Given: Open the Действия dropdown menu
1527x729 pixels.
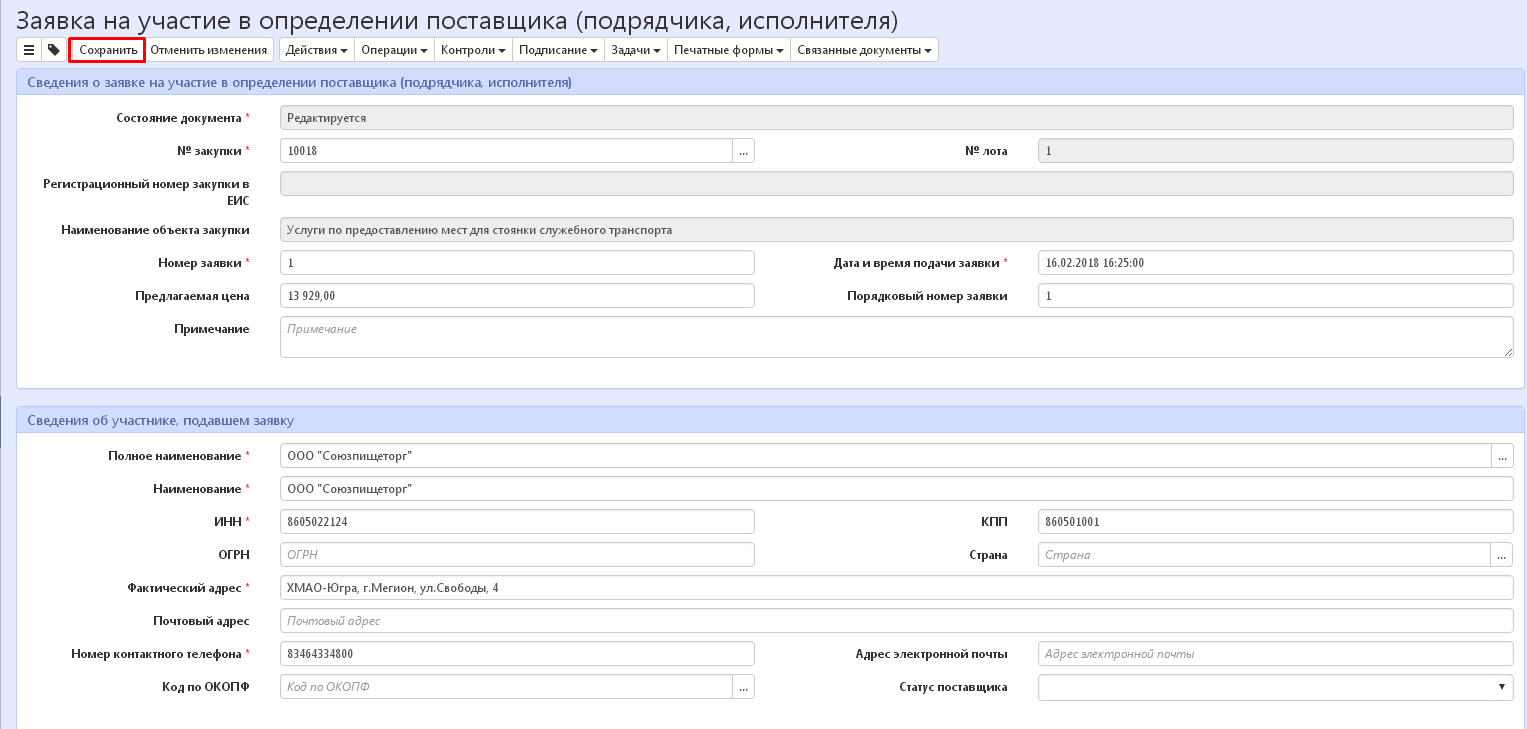Looking at the screenshot, I should pos(316,50).
